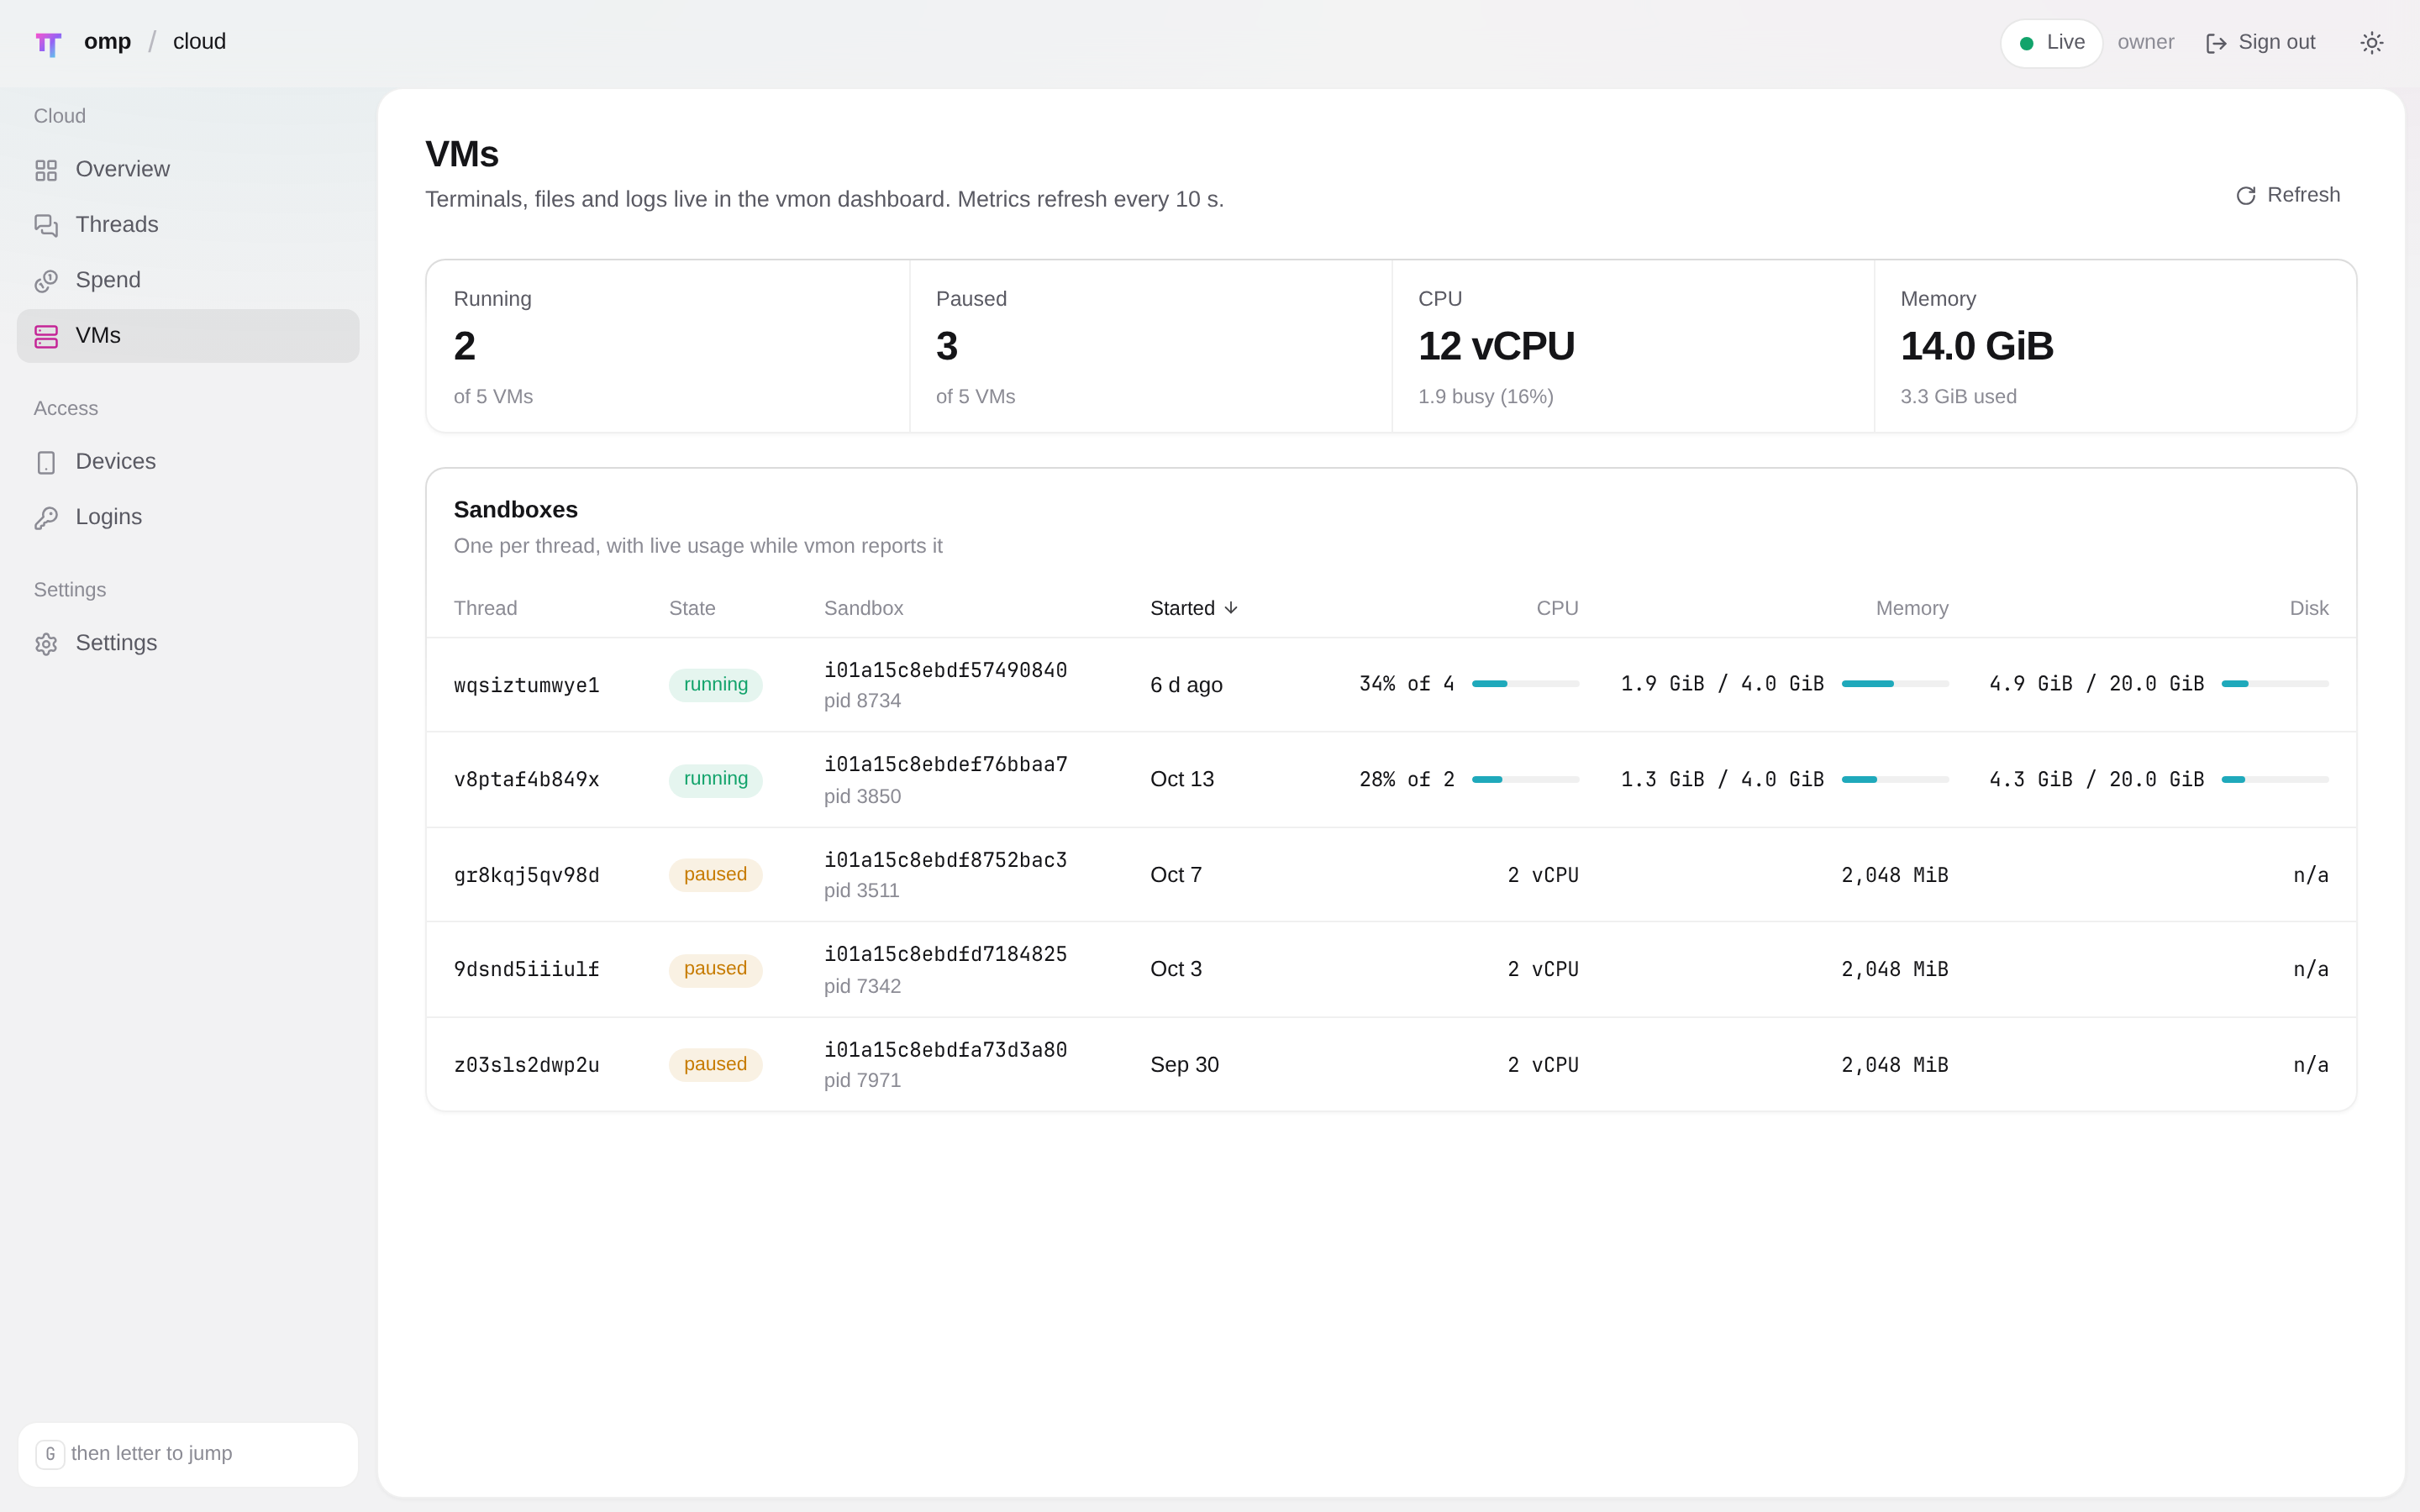Select Devices under Access
Image resolution: width=2420 pixels, height=1512 pixels.
point(188,462)
